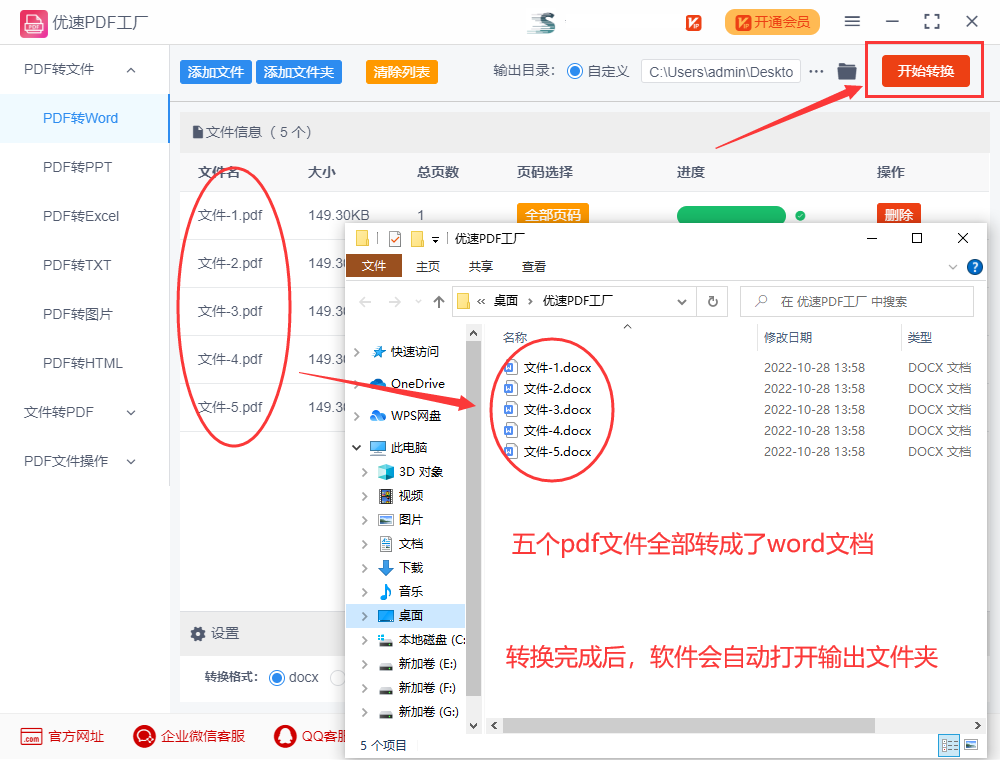Click the large icons view button in Explorer
The width and height of the screenshot is (1000, 760).
(x=971, y=745)
